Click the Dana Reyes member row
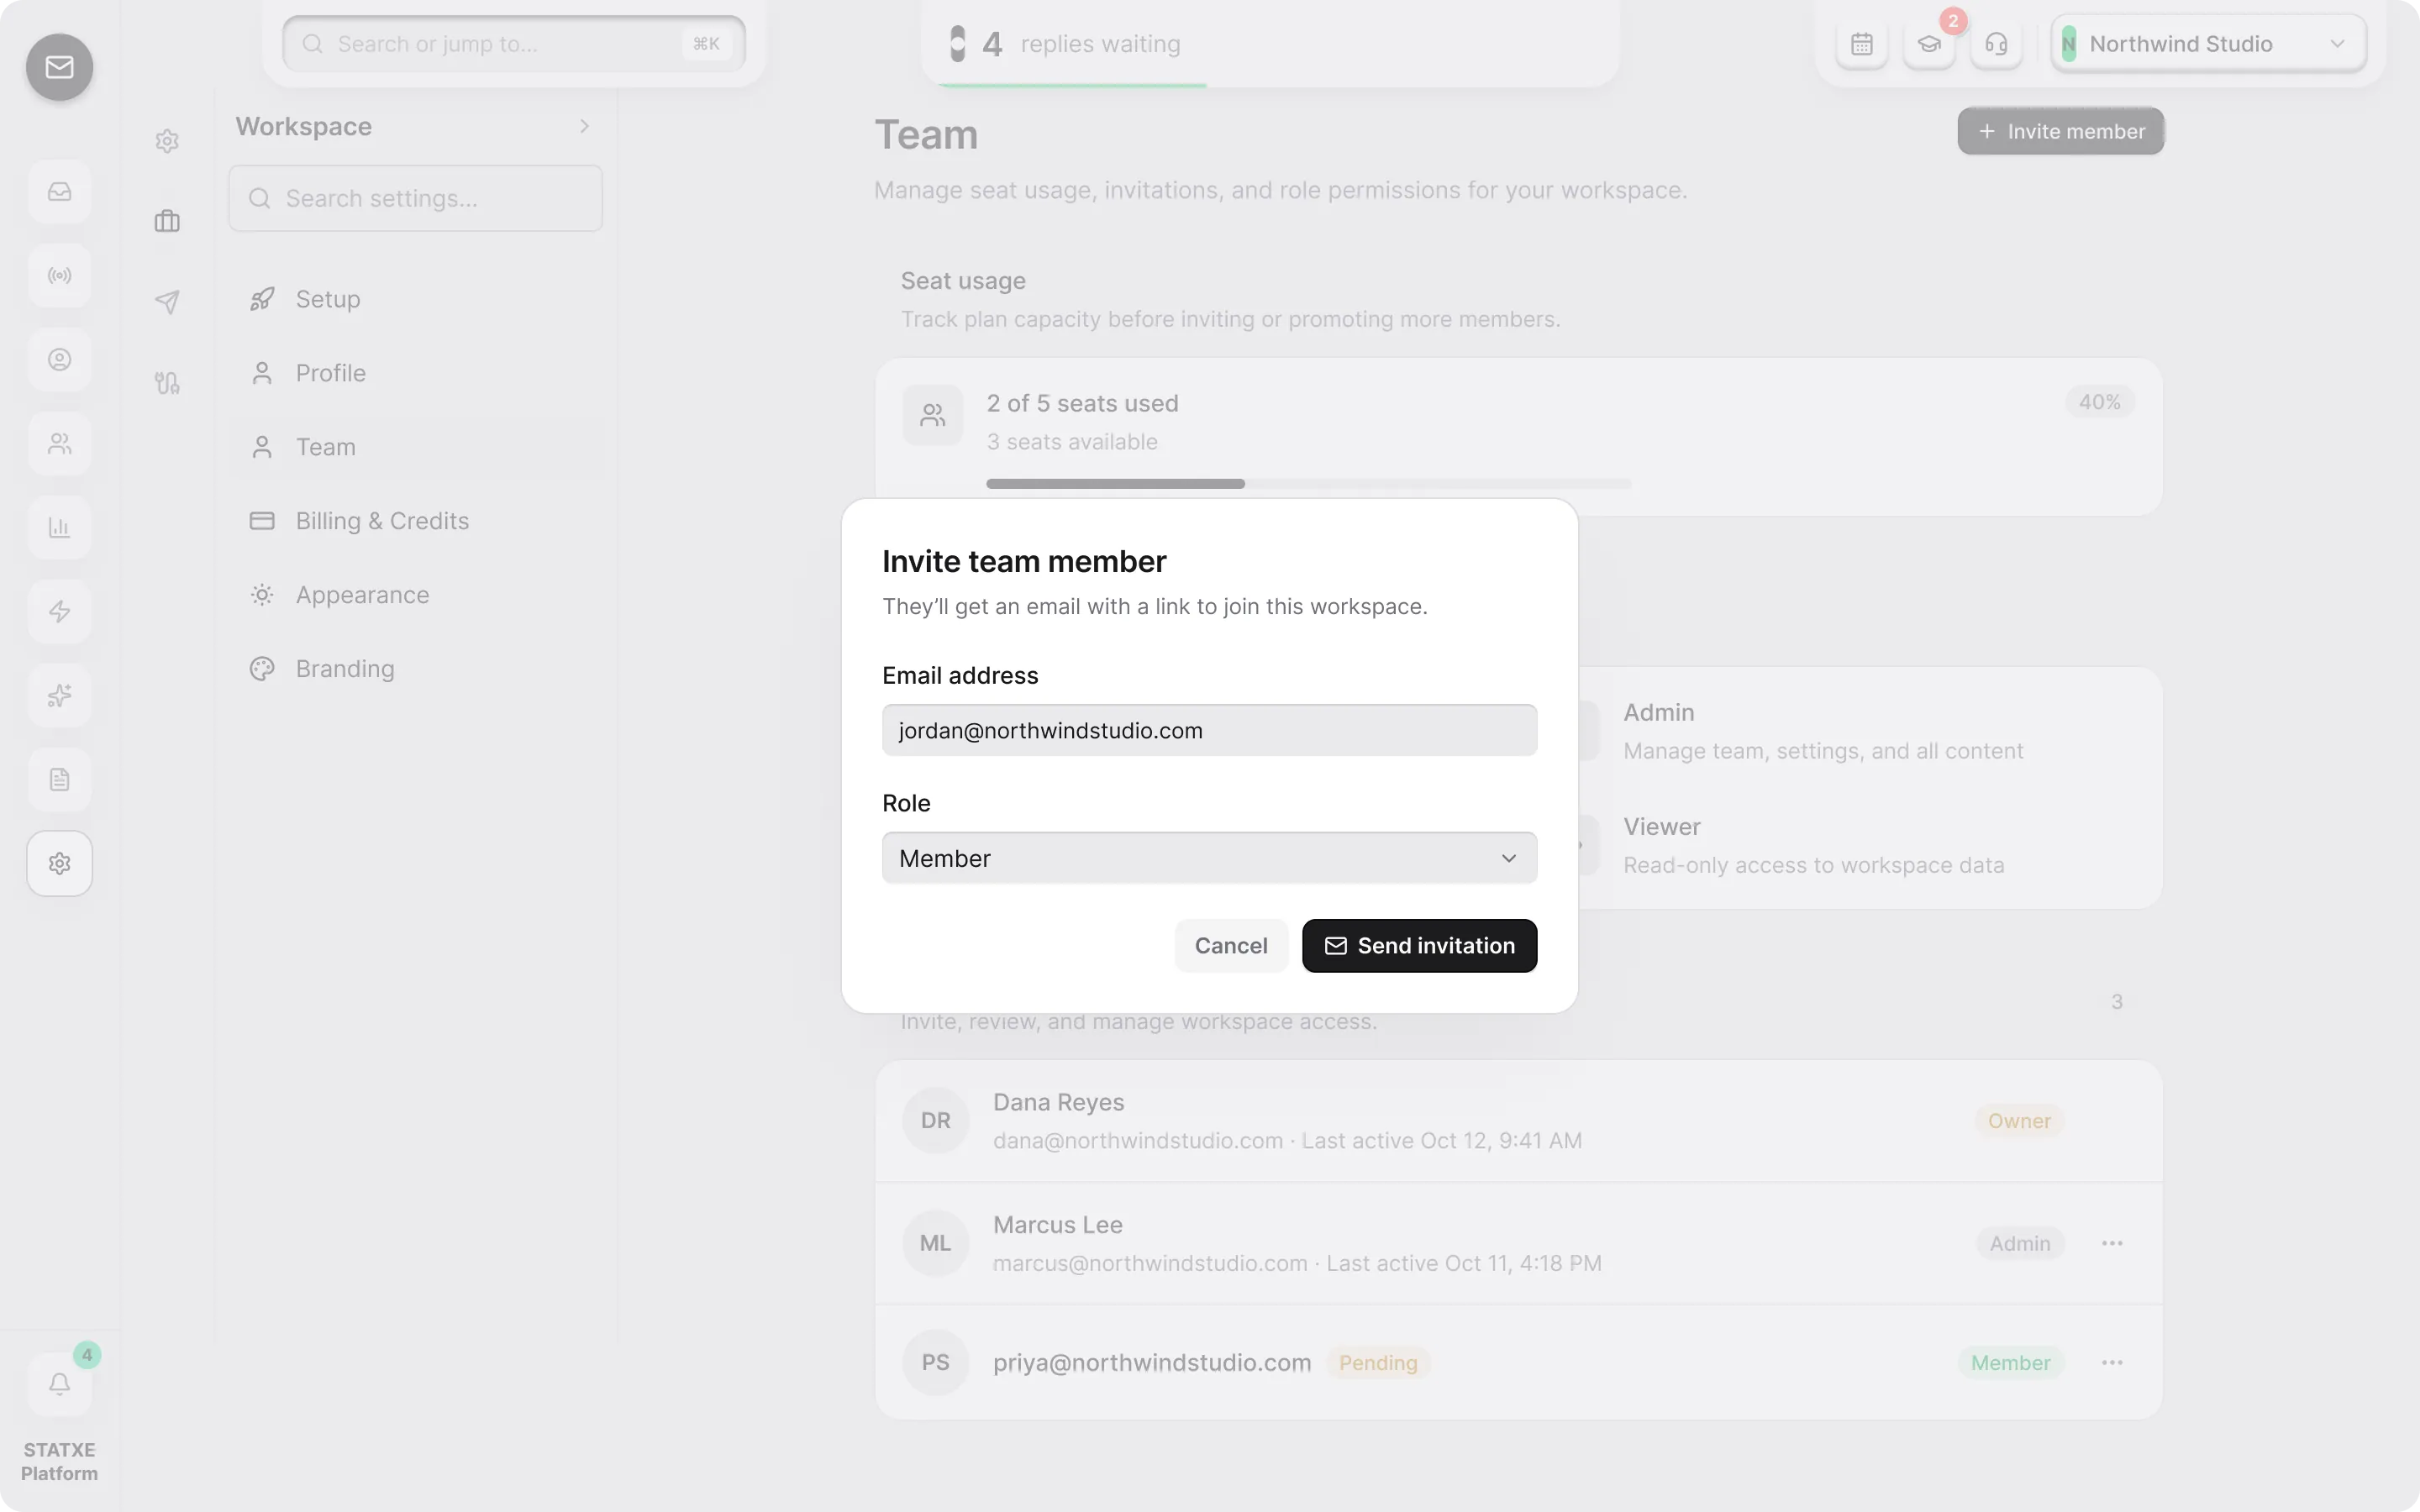This screenshot has width=2420, height=1512. point(1518,1121)
